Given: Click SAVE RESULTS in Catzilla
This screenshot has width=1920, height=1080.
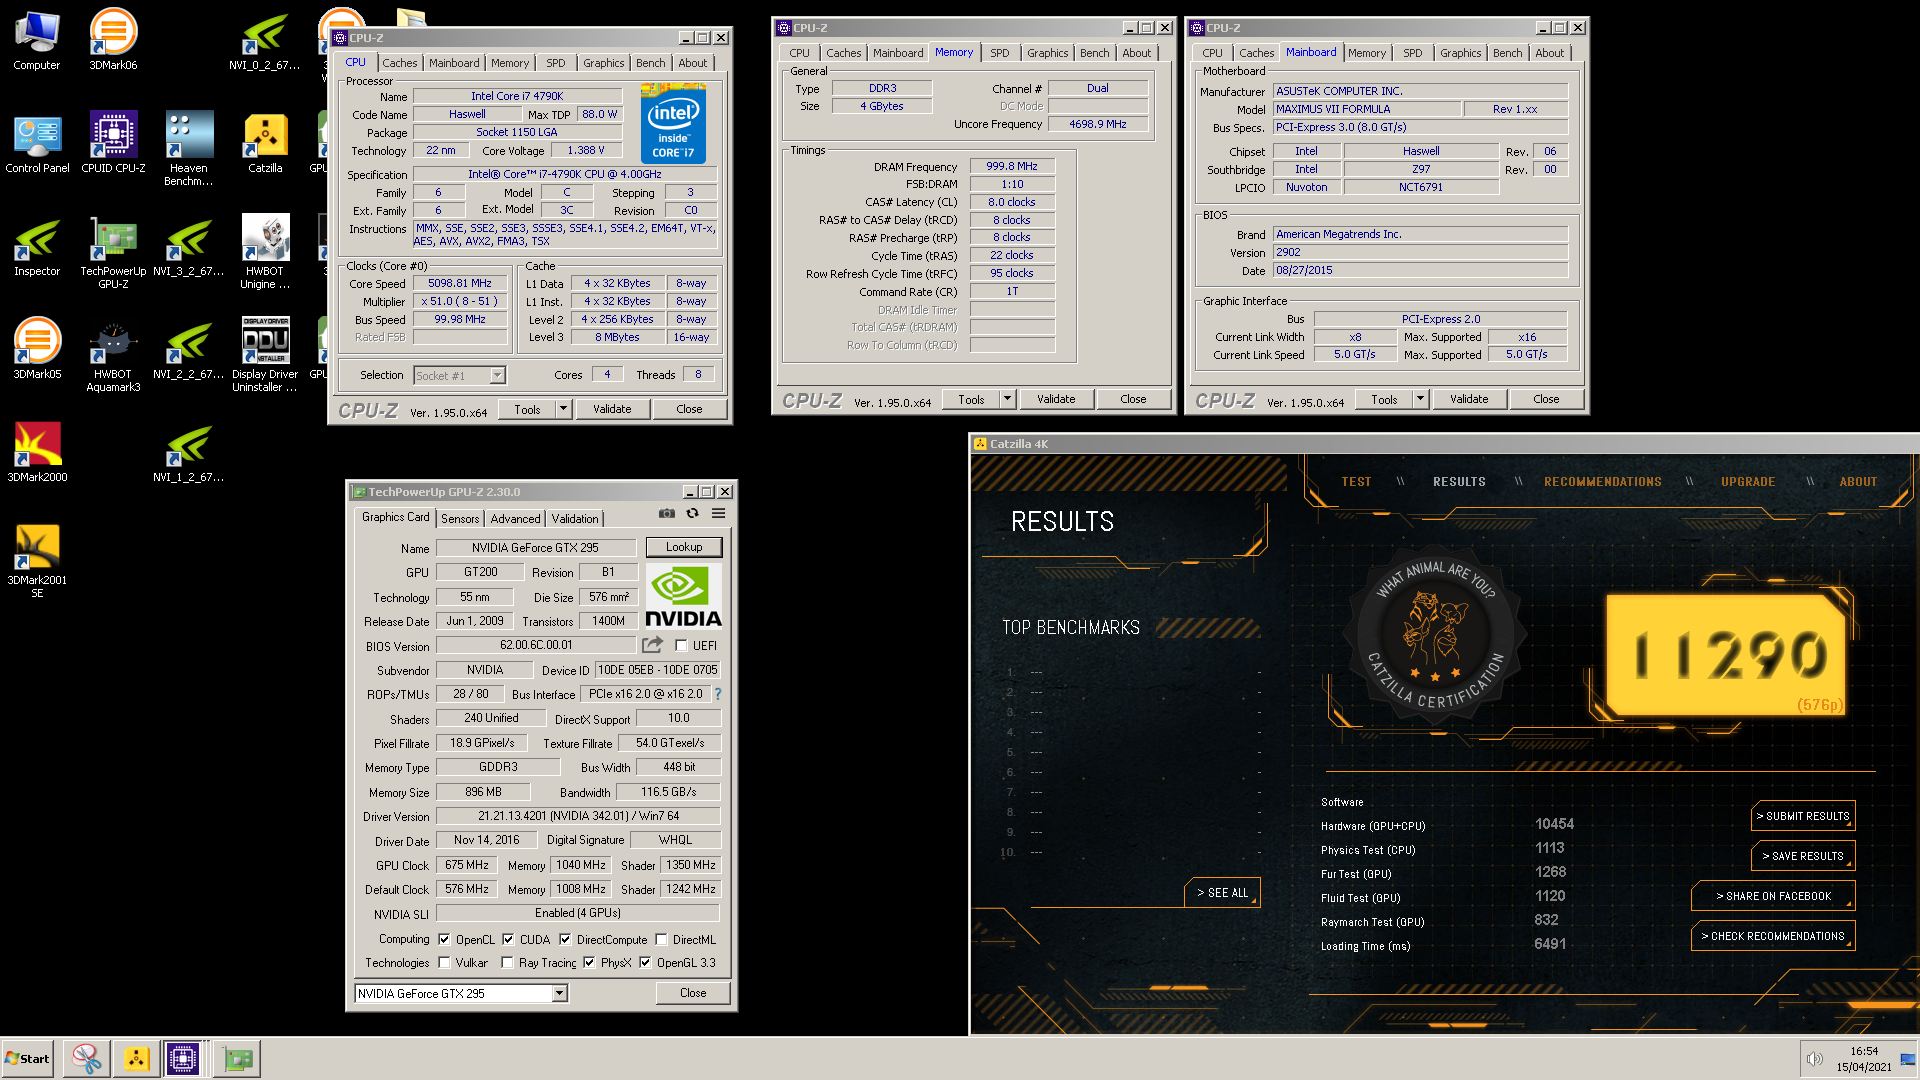Looking at the screenshot, I should tap(1803, 856).
